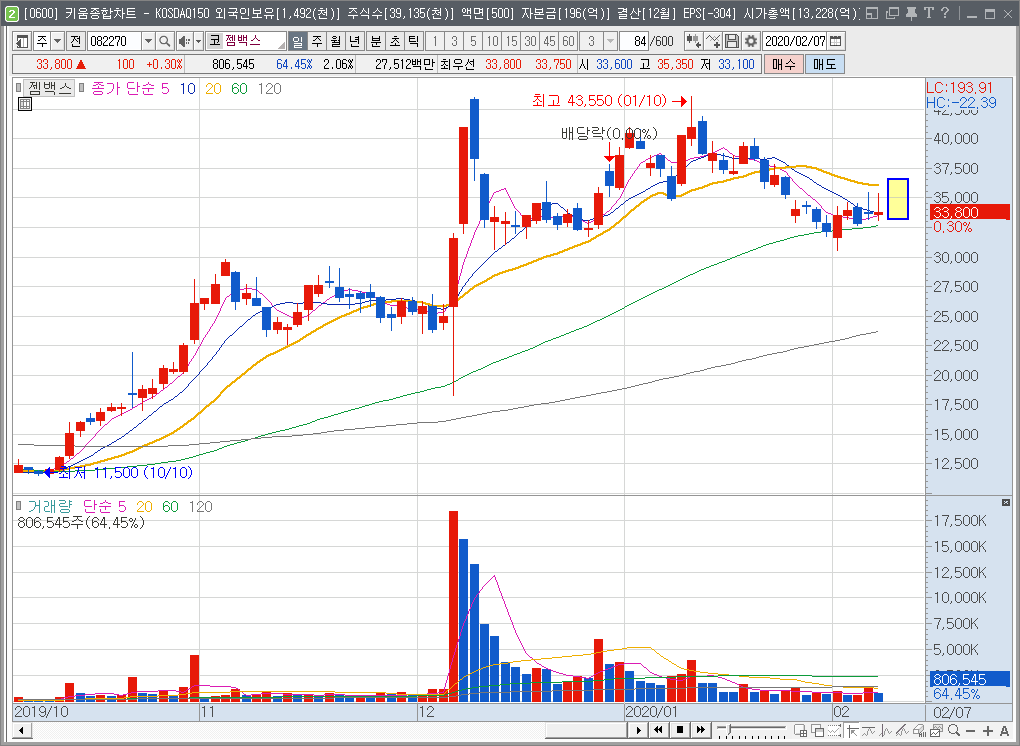Stop chart replay with the stop button
Viewport: 1020px width, 746px height.
(x=679, y=730)
